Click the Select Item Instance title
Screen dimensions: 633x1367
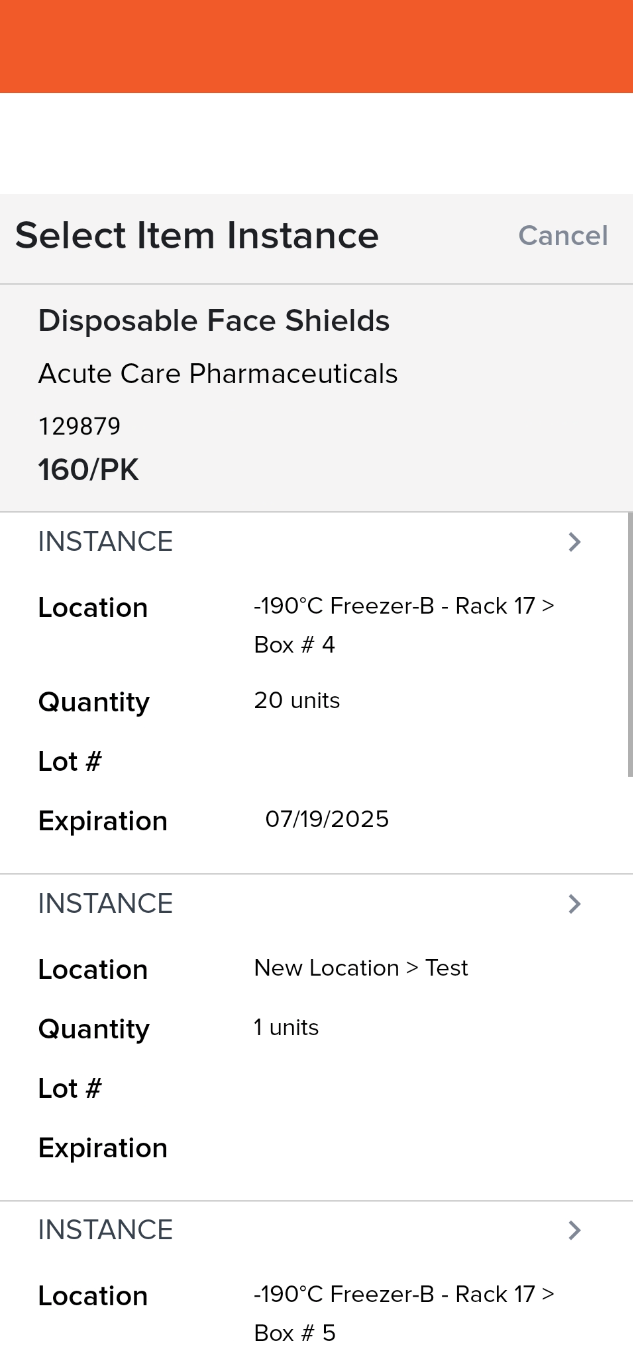coord(197,236)
